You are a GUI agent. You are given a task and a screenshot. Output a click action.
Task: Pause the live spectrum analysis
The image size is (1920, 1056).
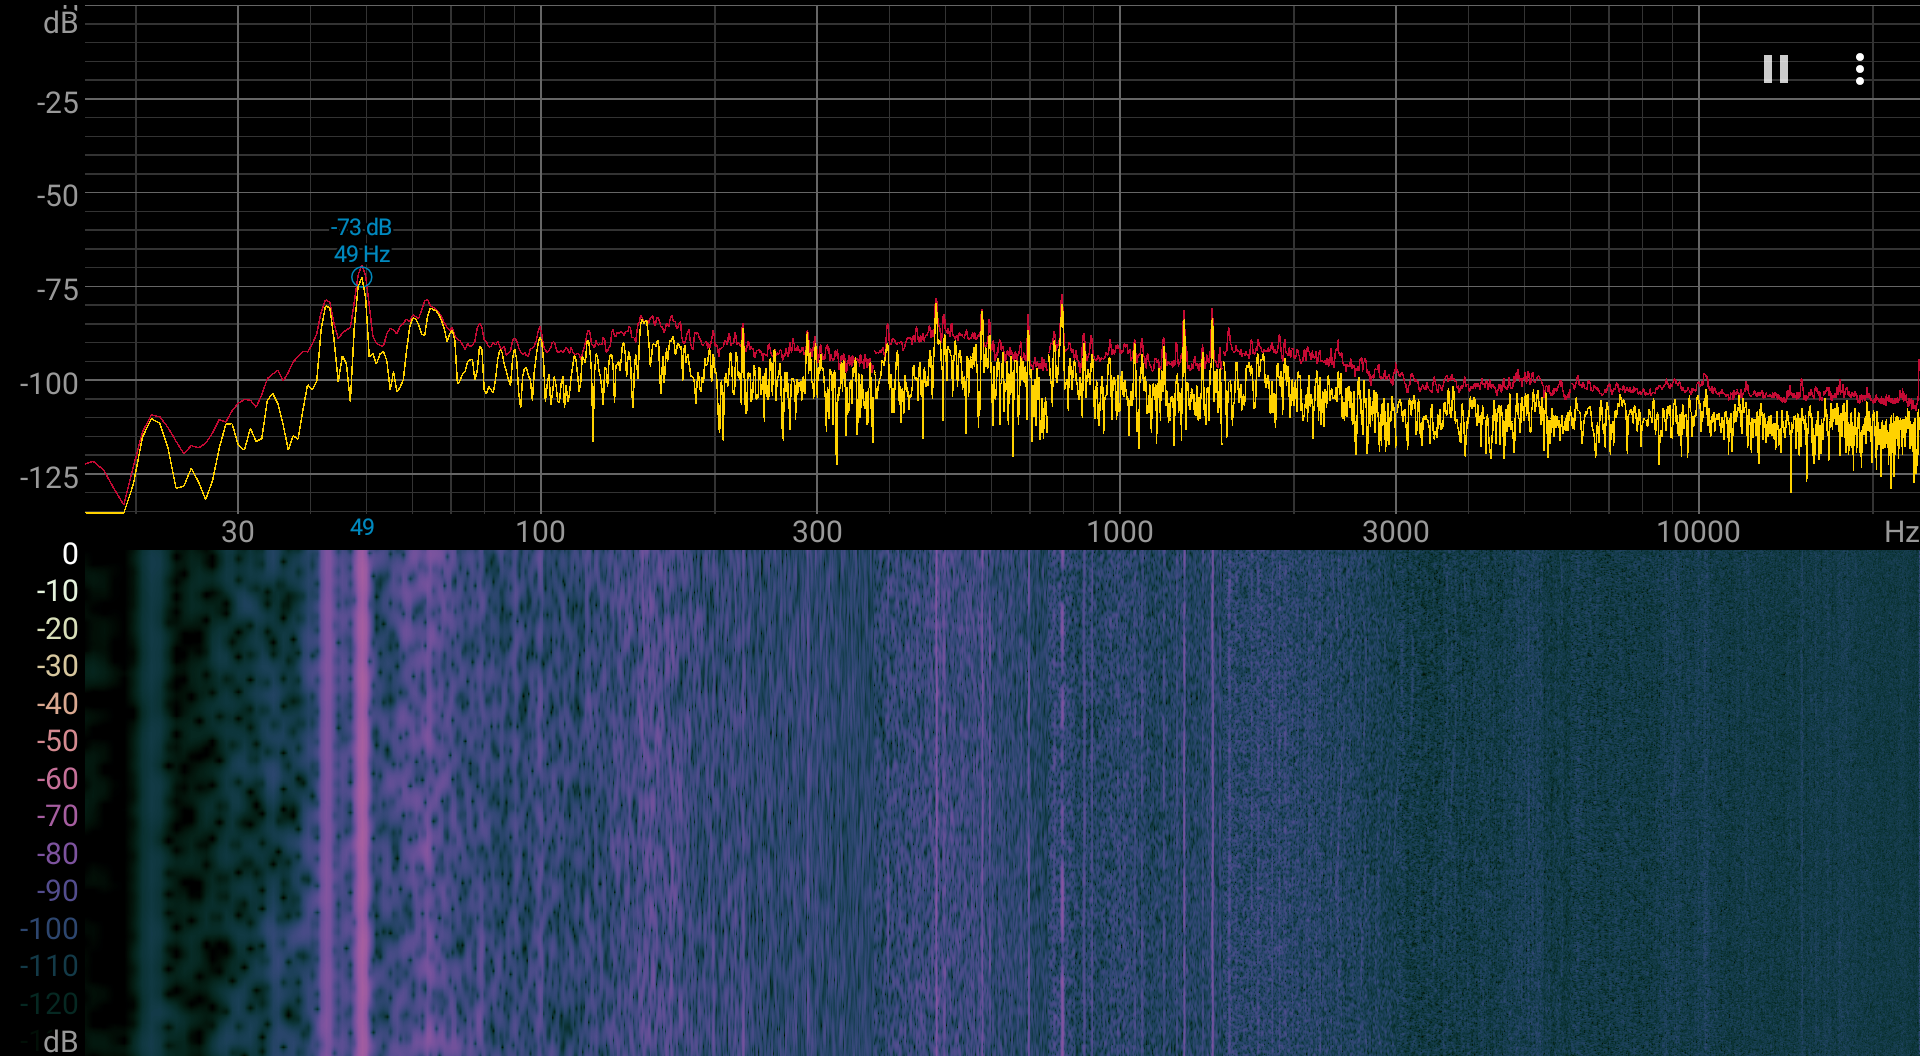1775,69
